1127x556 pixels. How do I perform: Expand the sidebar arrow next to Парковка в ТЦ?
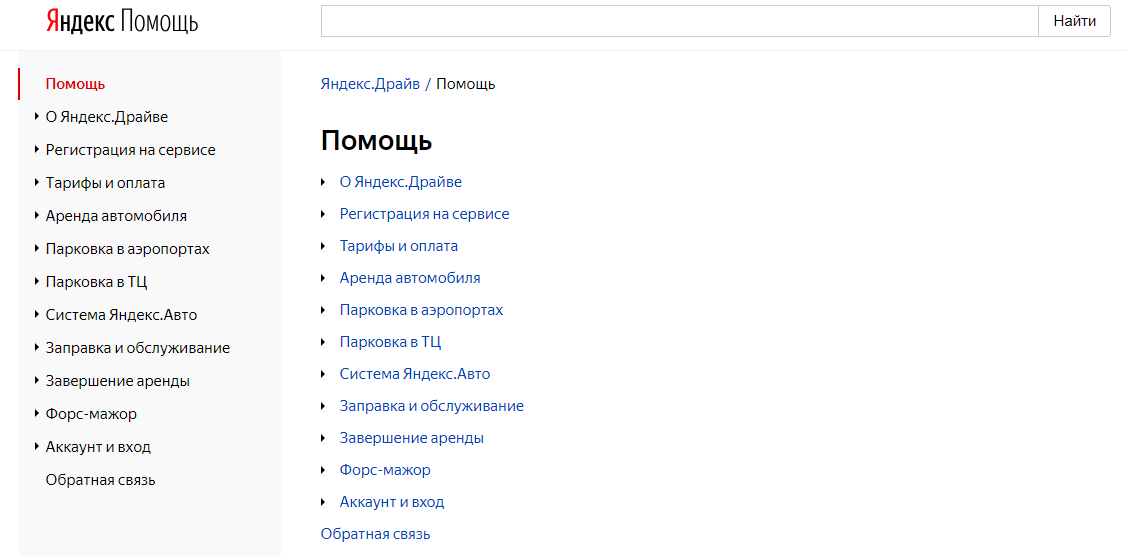tap(37, 282)
